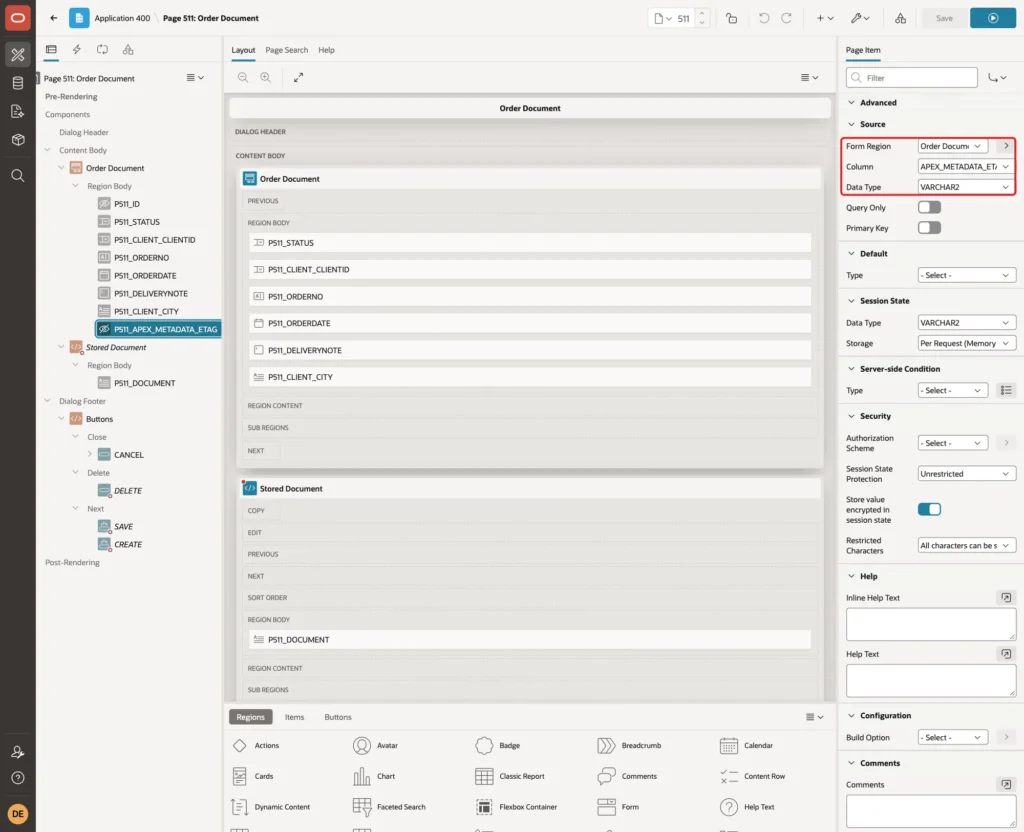This screenshot has width=1024, height=832.
Task: Zoom in the layout view
Action: click(265, 77)
